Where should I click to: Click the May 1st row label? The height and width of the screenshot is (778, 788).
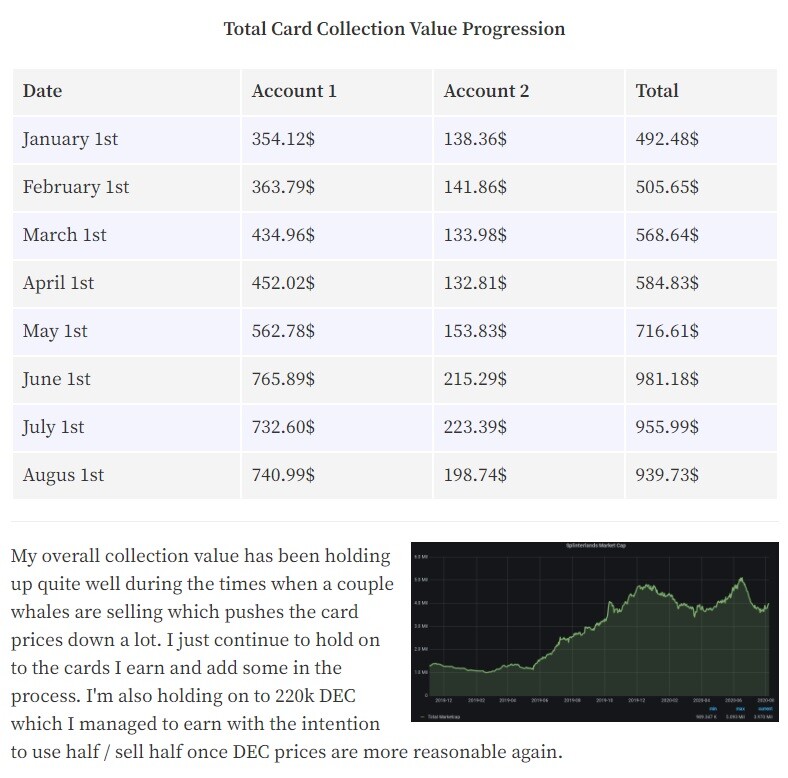tap(55, 331)
